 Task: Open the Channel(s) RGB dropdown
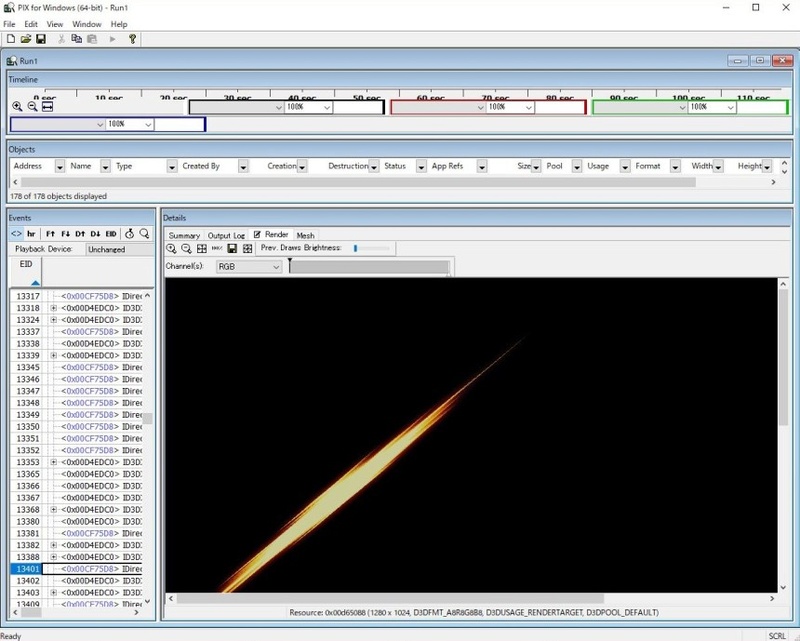(249, 266)
